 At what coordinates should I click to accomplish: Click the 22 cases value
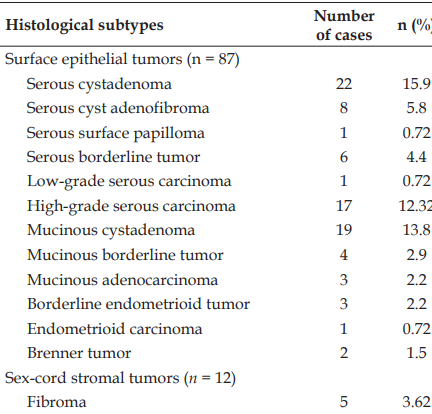click(344, 84)
